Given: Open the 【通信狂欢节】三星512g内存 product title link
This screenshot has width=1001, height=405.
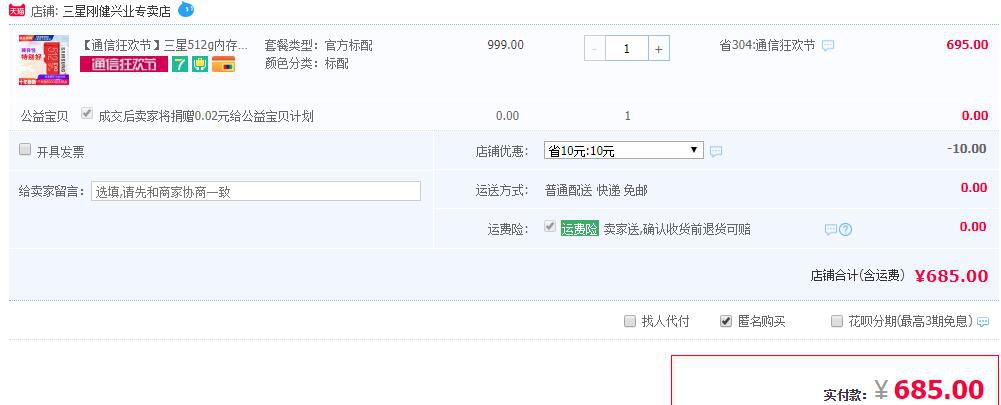Looking at the screenshot, I should pos(164,45).
